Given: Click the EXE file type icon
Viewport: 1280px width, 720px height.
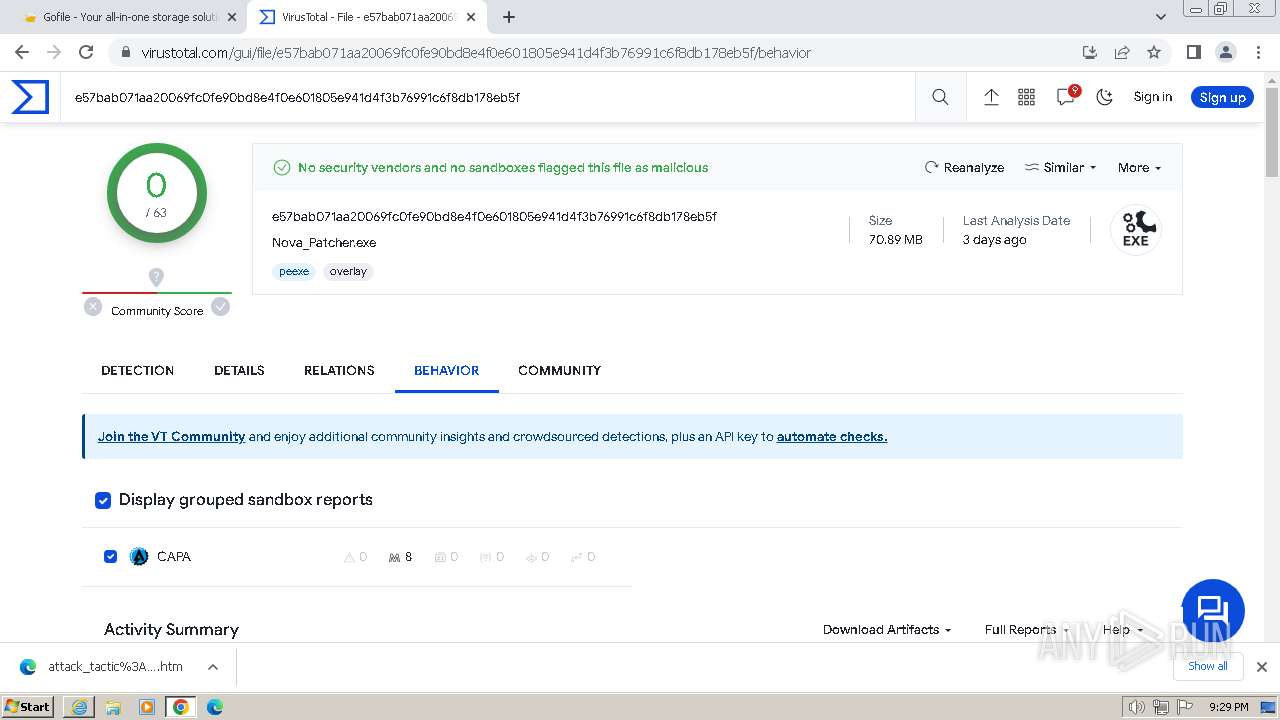Looking at the screenshot, I should coord(1135,230).
